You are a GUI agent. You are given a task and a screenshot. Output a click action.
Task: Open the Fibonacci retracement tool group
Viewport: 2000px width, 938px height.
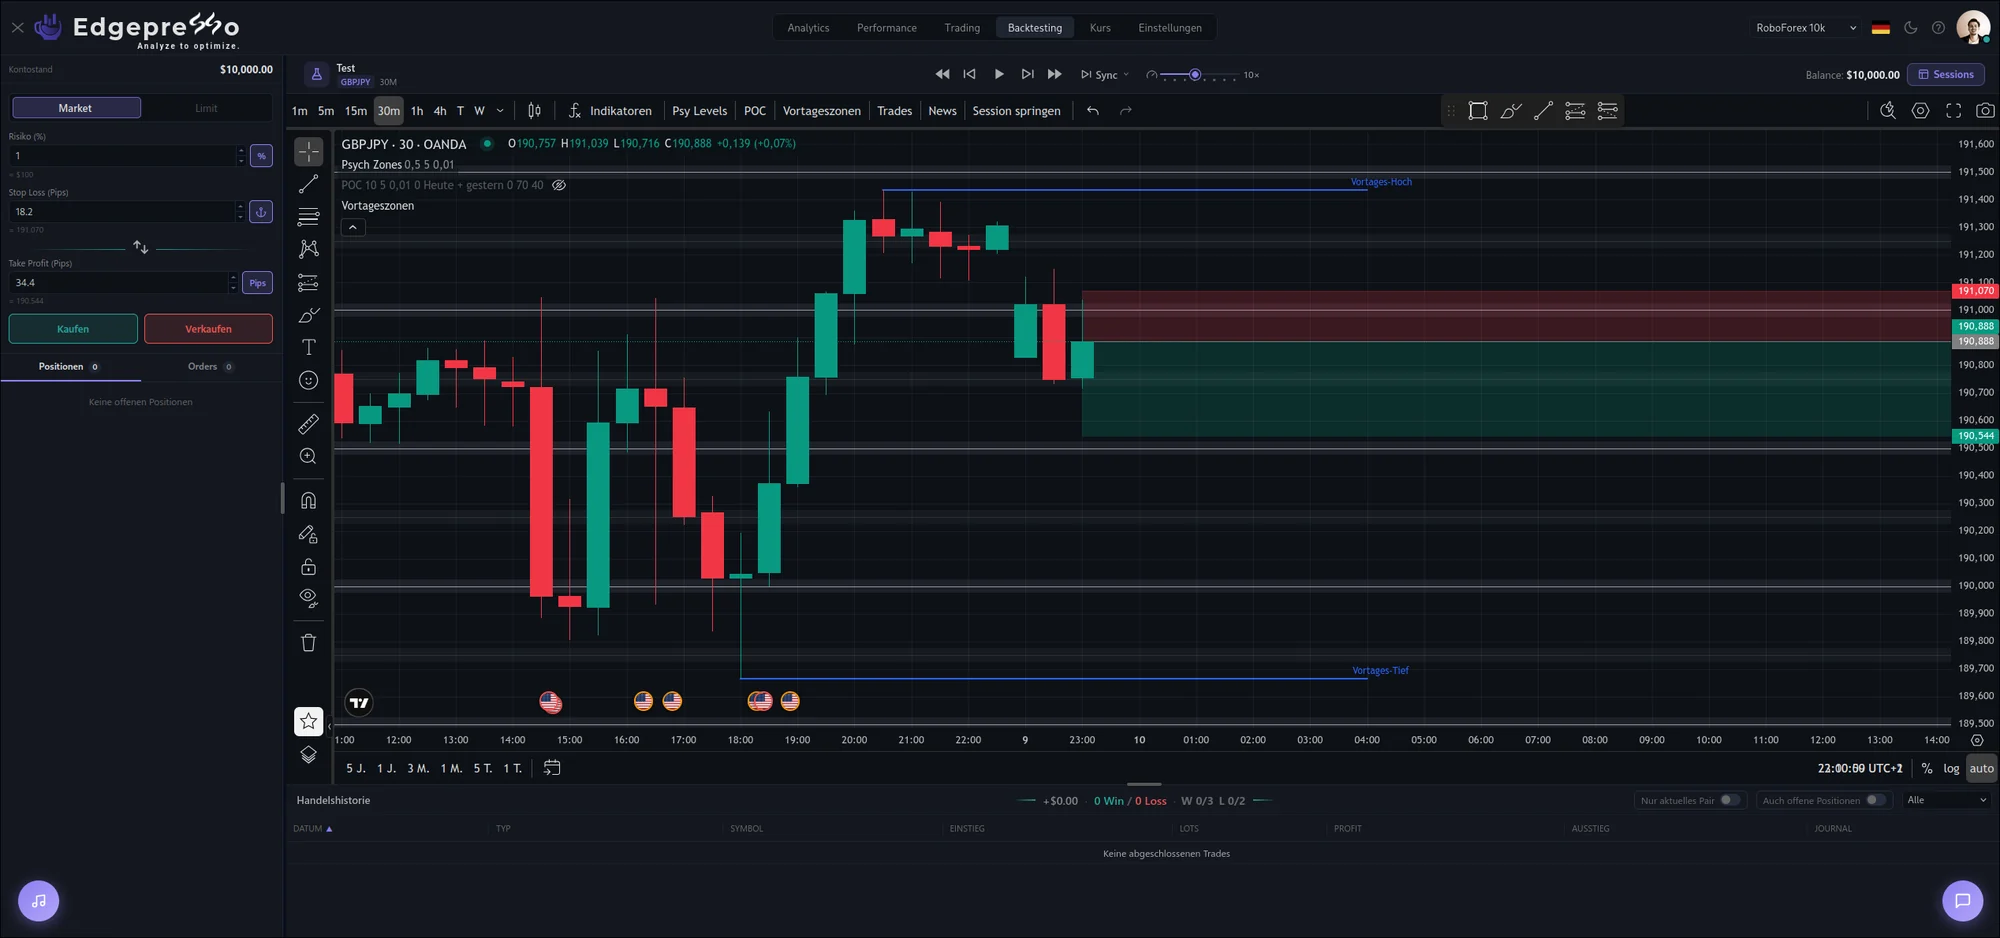coord(308,216)
